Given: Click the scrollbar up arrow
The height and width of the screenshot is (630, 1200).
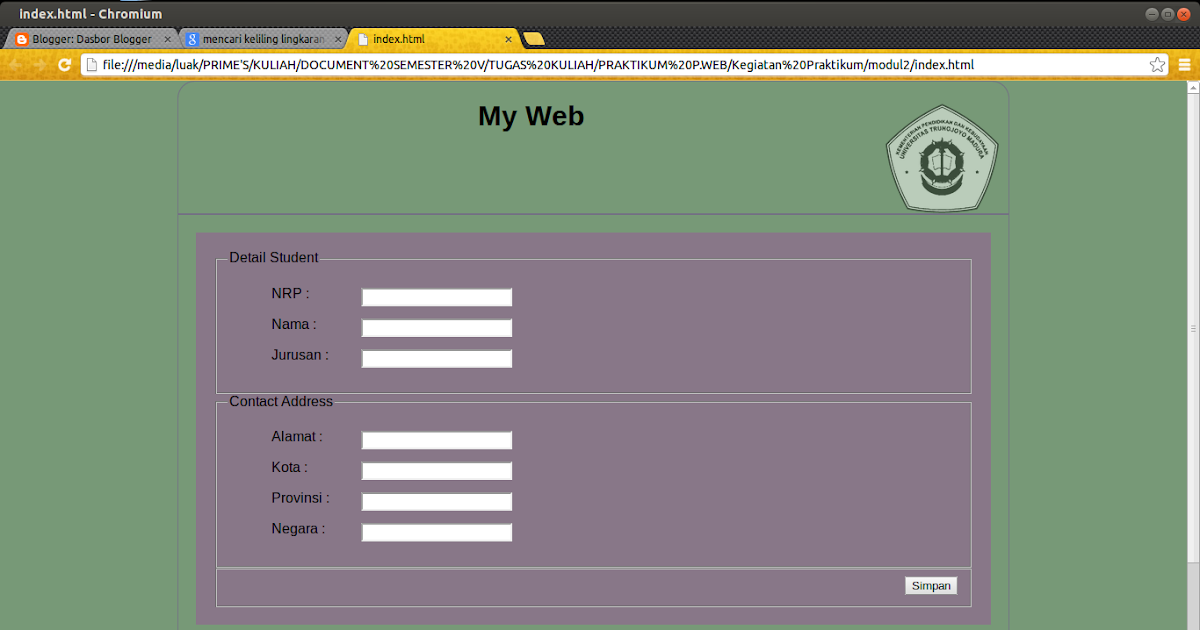Looking at the screenshot, I should click(1193, 87).
